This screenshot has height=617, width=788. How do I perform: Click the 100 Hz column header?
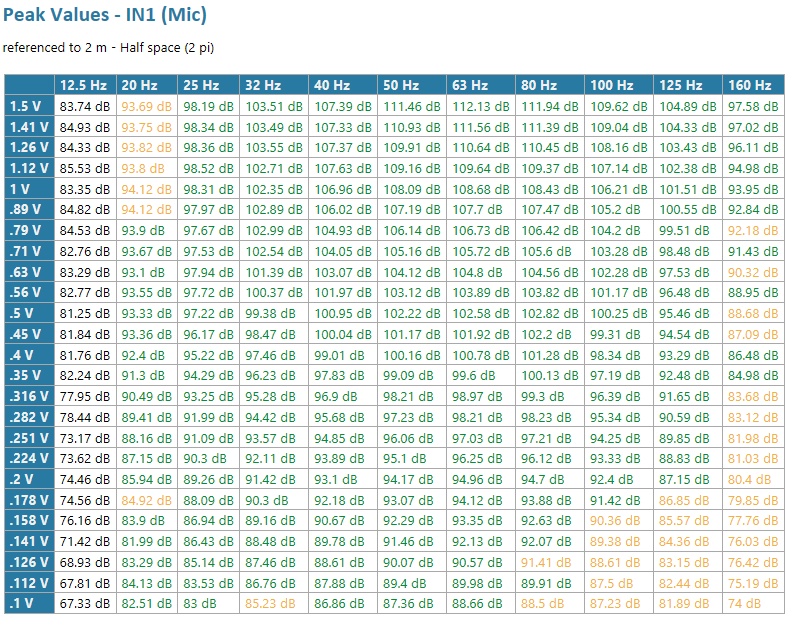click(x=611, y=85)
